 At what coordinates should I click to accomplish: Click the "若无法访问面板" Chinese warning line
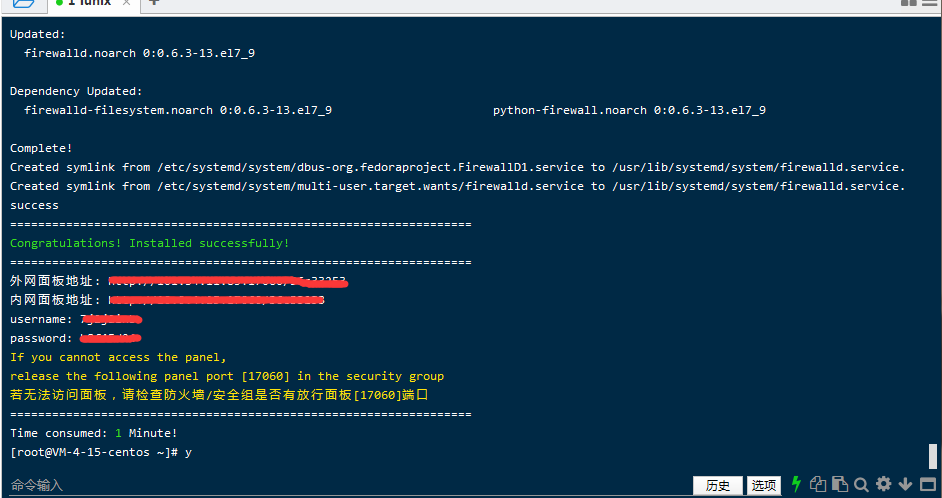point(219,395)
